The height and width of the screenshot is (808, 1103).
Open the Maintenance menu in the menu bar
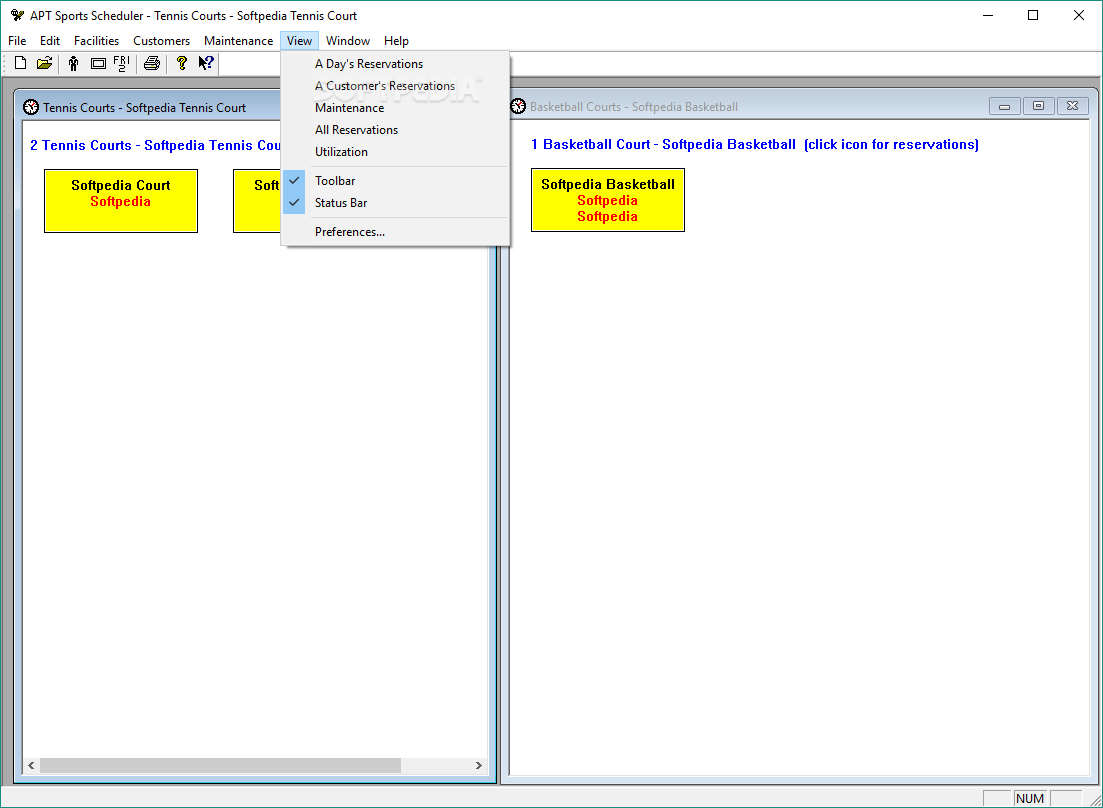coord(238,41)
